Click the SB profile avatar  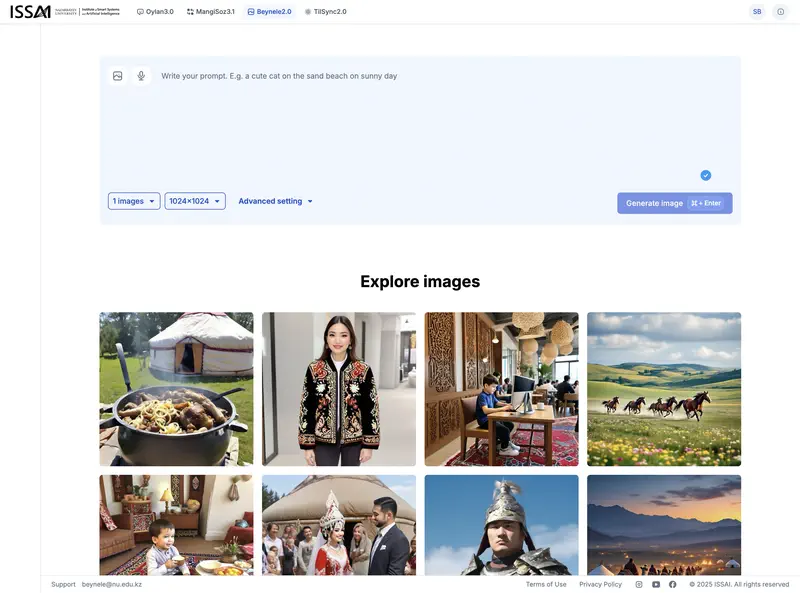point(757,11)
